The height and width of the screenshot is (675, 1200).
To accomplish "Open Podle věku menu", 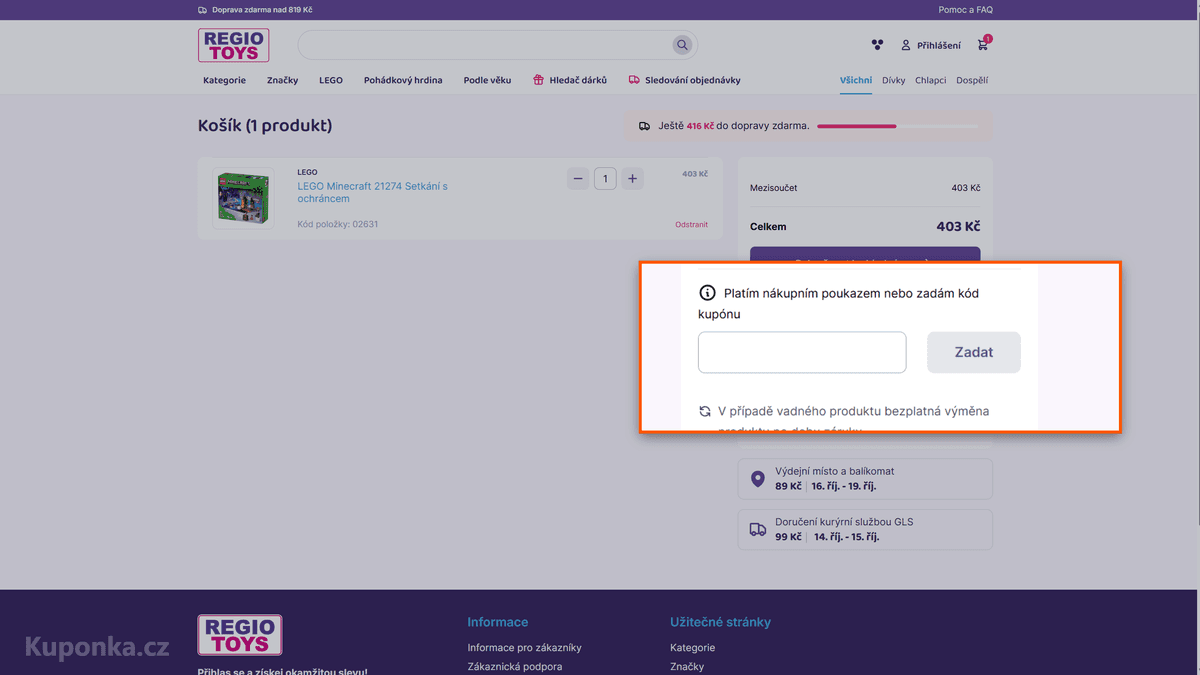I will pos(487,80).
